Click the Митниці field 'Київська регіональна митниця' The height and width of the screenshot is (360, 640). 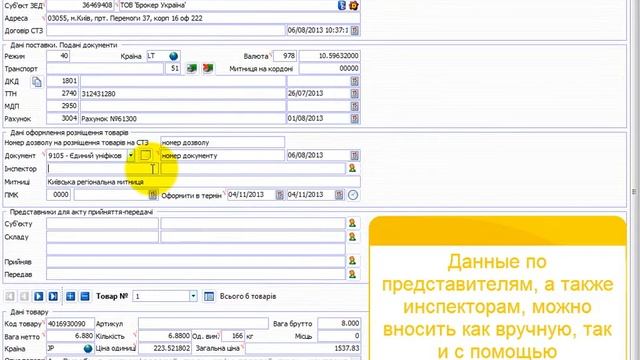(203, 182)
